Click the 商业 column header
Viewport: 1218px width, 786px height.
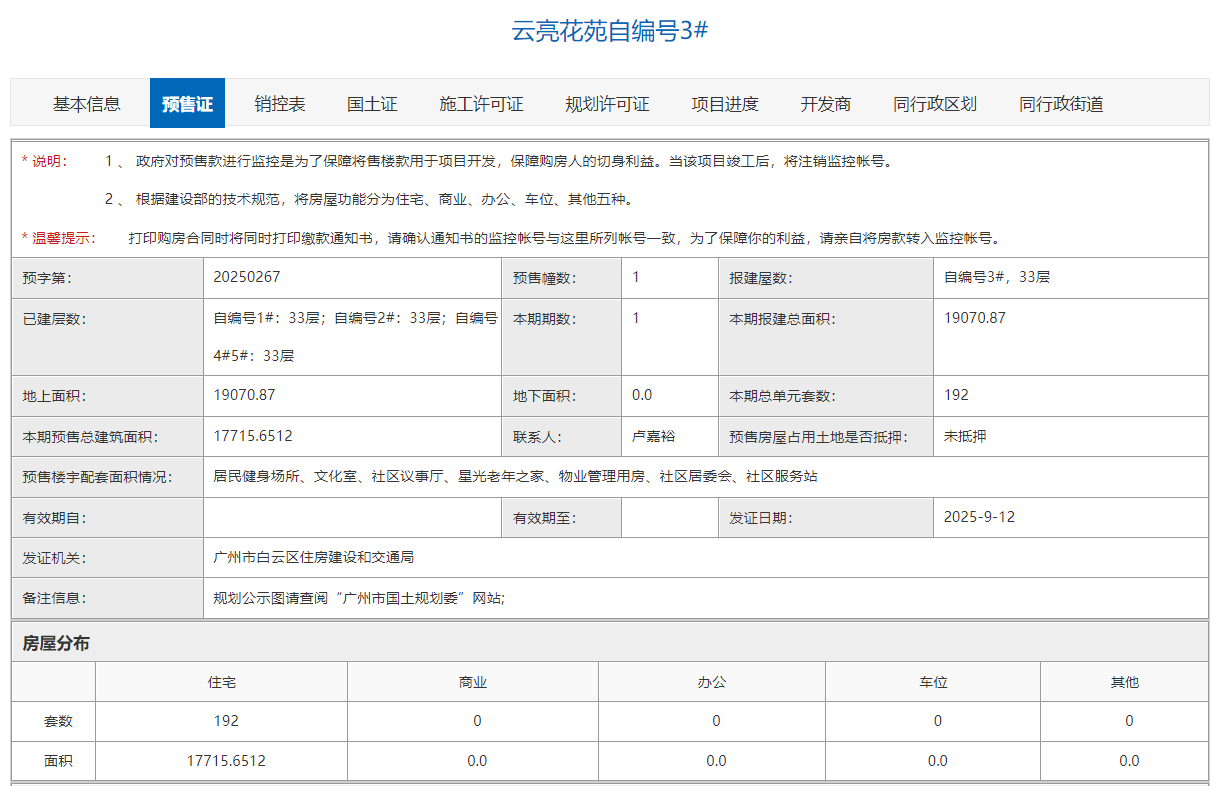473,682
